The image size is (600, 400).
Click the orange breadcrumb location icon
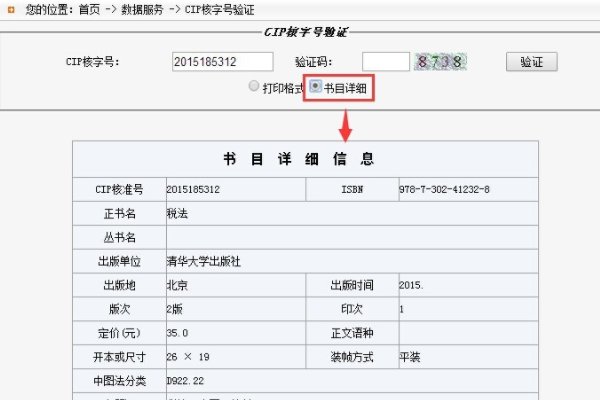coord(11,10)
